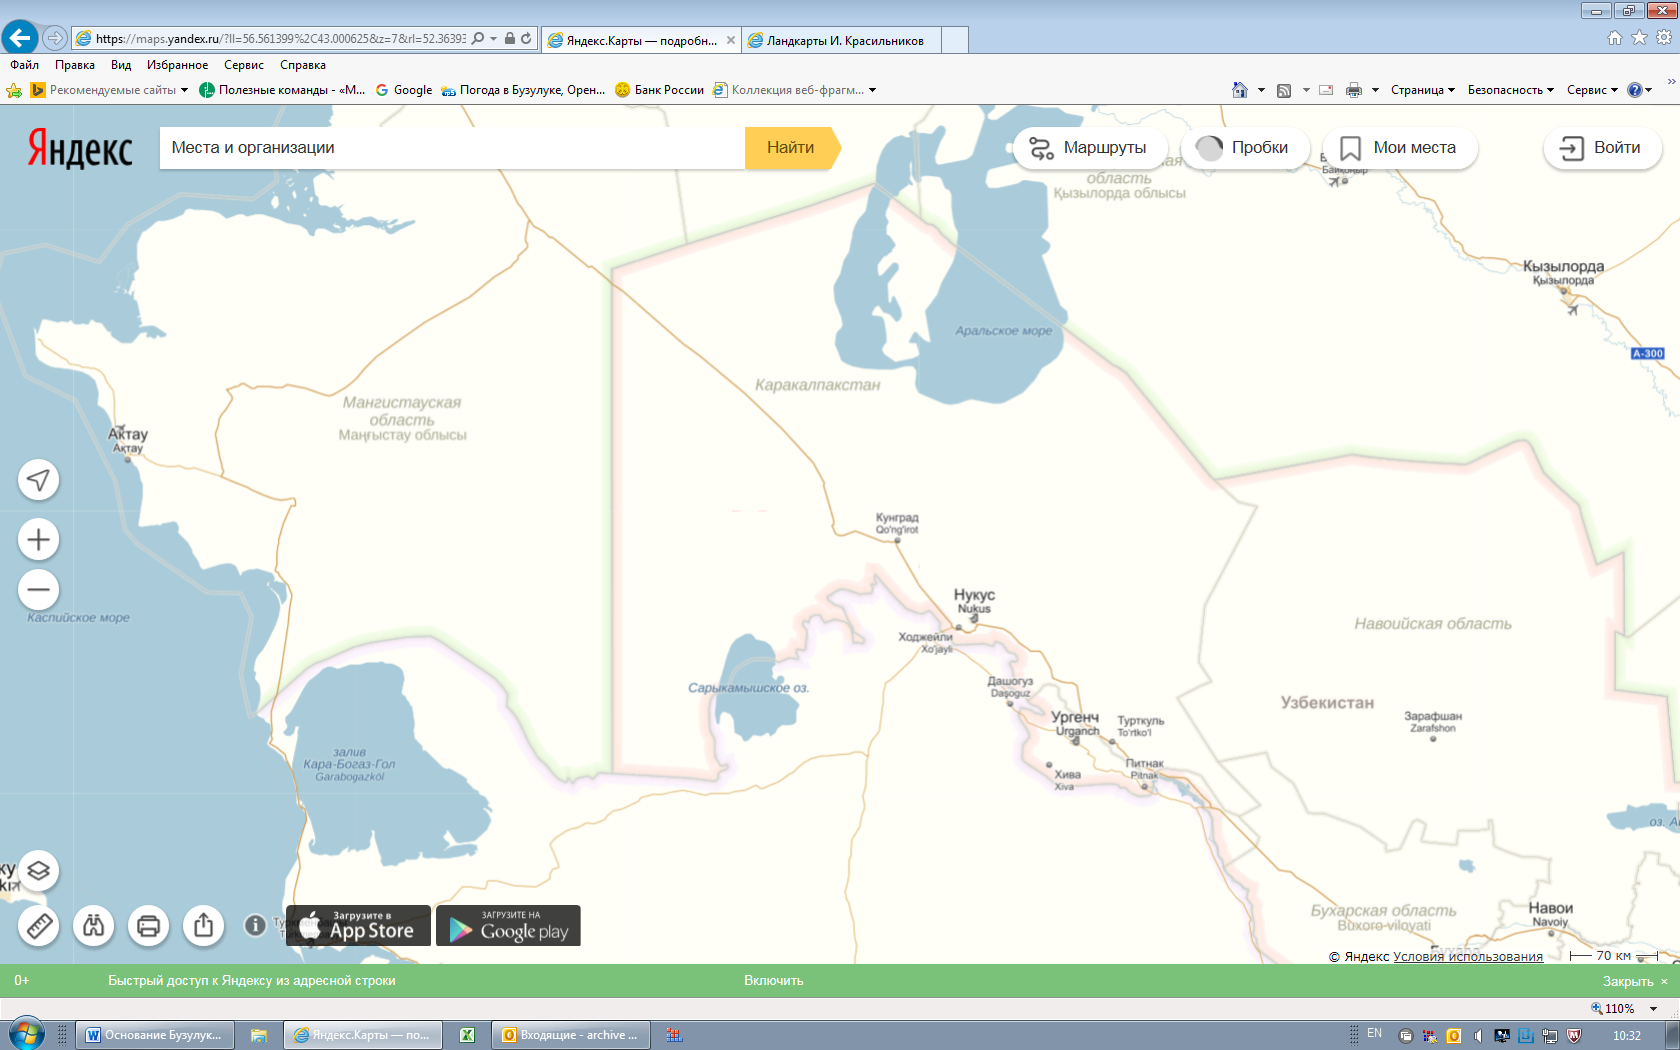This screenshot has width=1680, height=1050.
Task: Close the Яндекс.Карты browser tab
Action: point(731,40)
